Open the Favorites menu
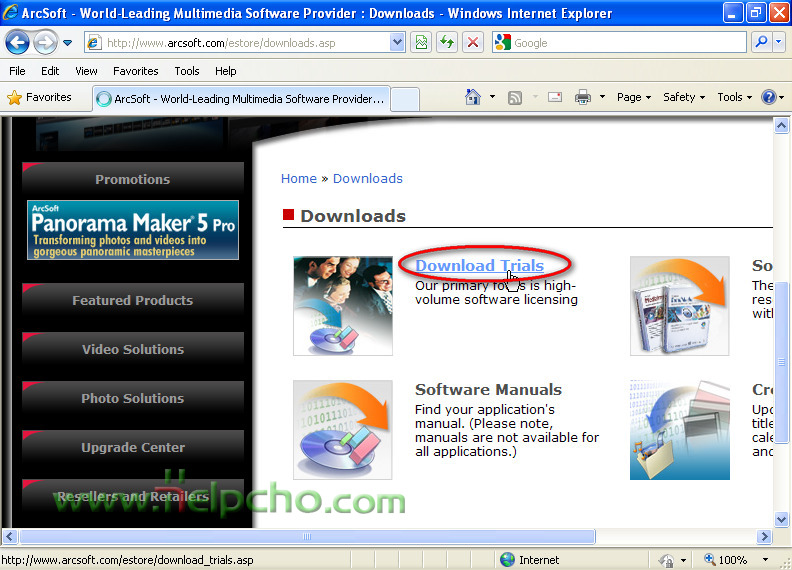The image size is (792, 570). pyautogui.click(x=135, y=71)
